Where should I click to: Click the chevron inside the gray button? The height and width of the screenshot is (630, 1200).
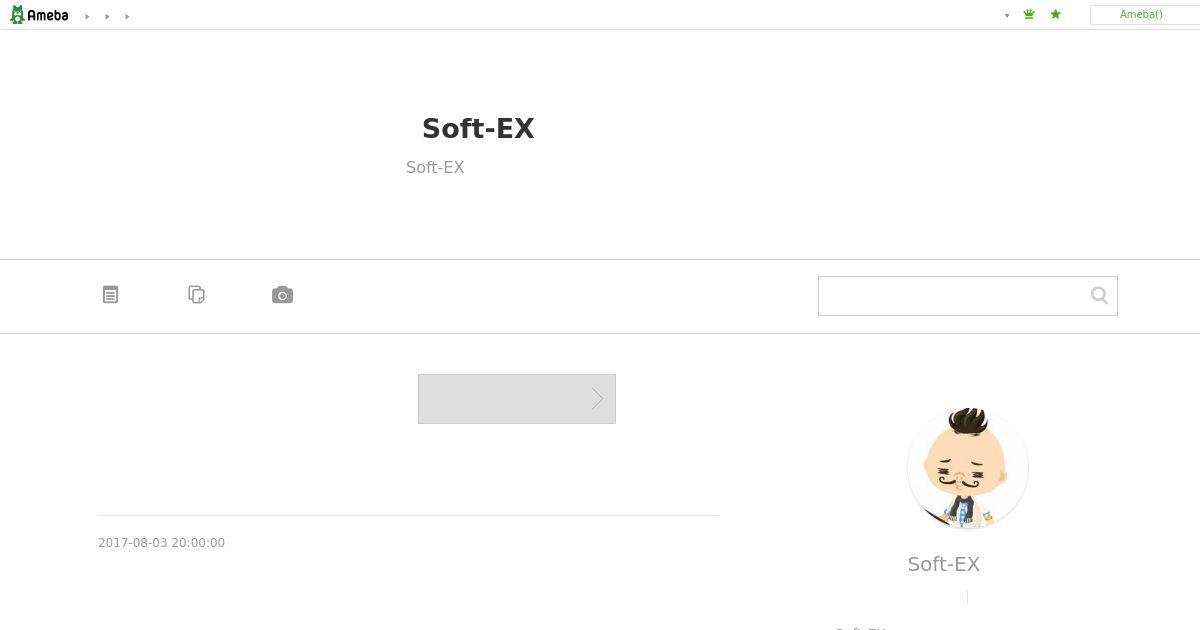(x=597, y=399)
